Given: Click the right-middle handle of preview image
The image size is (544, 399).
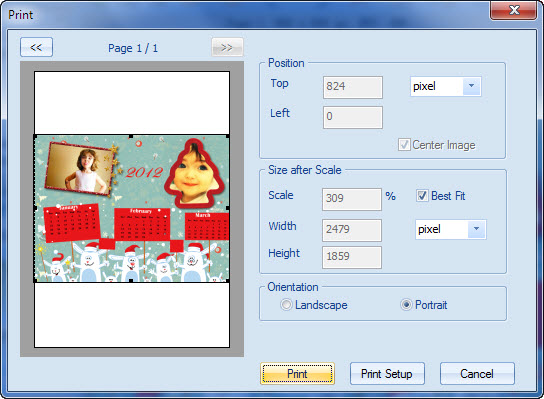Looking at the screenshot, I should 228,208.
